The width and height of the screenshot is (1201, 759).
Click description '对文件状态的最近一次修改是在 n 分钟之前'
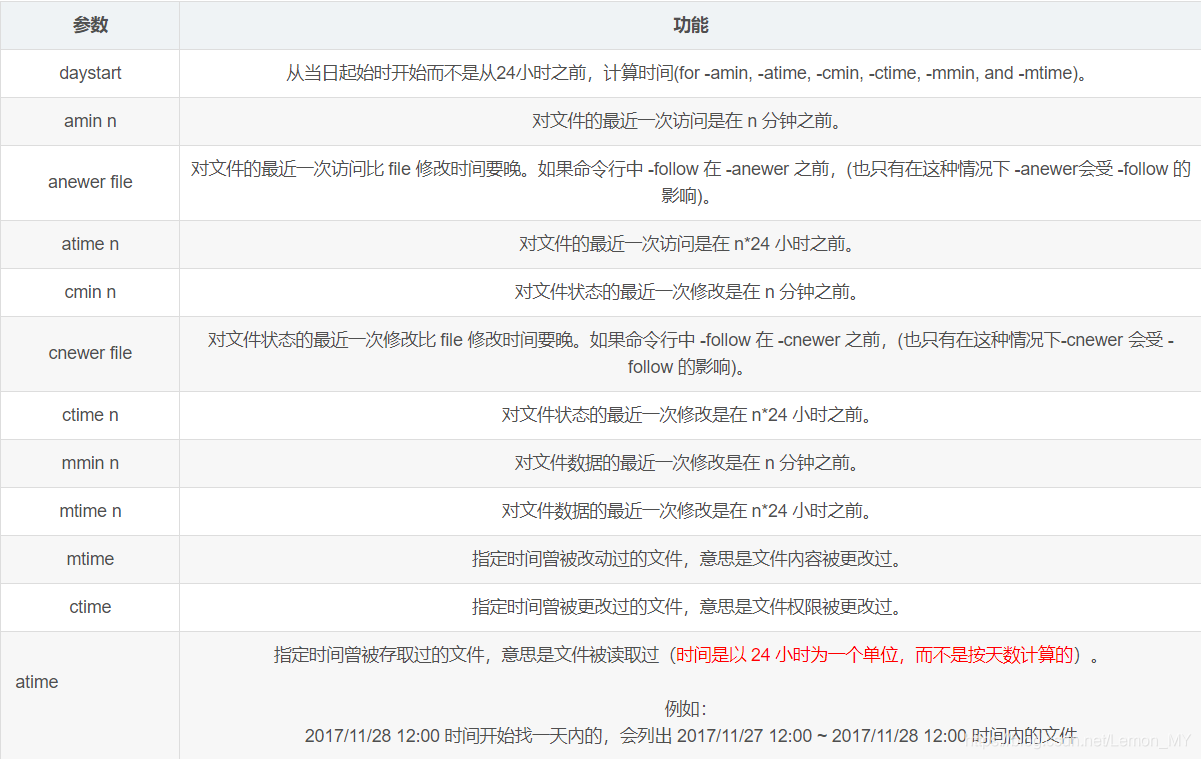[x=690, y=292]
